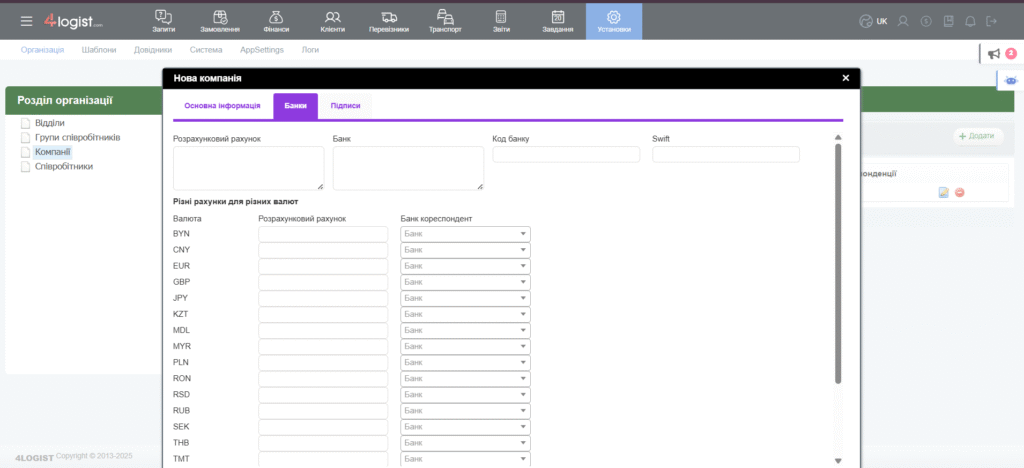Switch to the Підписи tab

[345, 105]
